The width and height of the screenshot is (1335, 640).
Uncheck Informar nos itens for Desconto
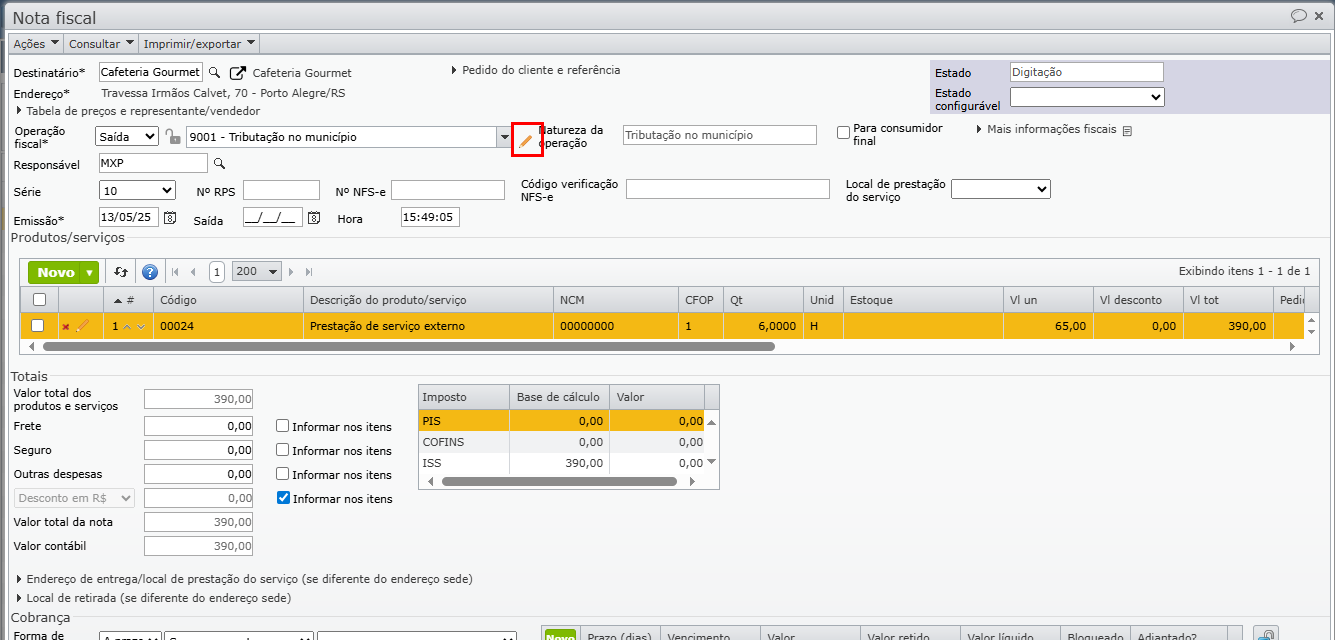(283, 498)
